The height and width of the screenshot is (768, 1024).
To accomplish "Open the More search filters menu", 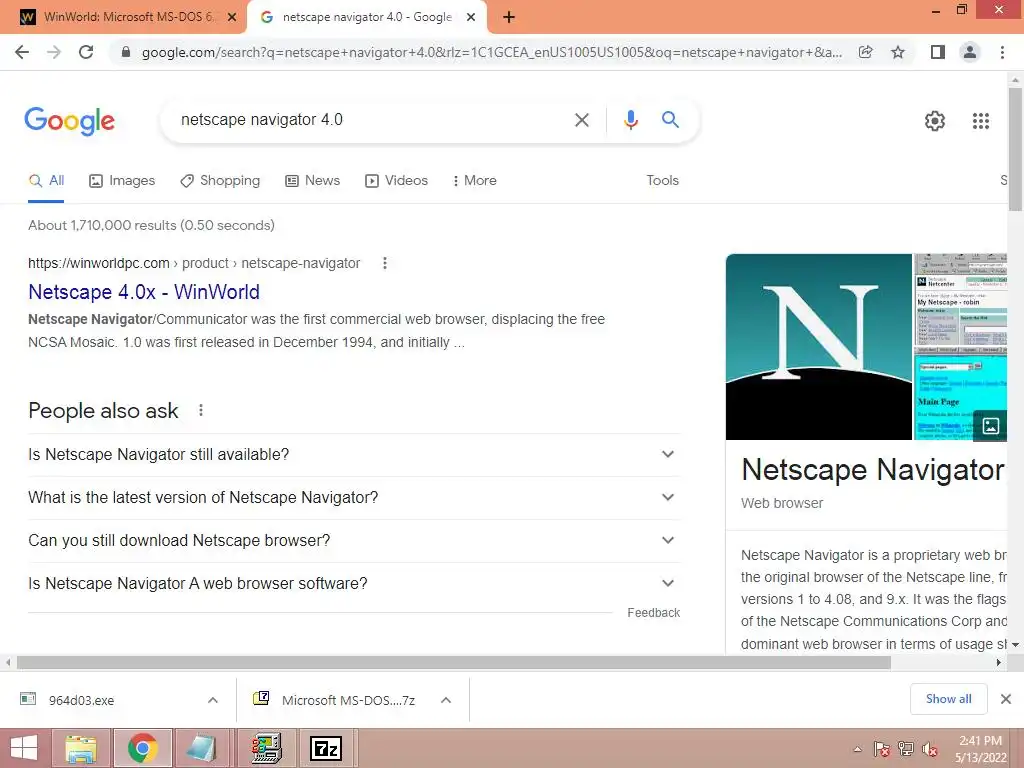I will click(475, 180).
